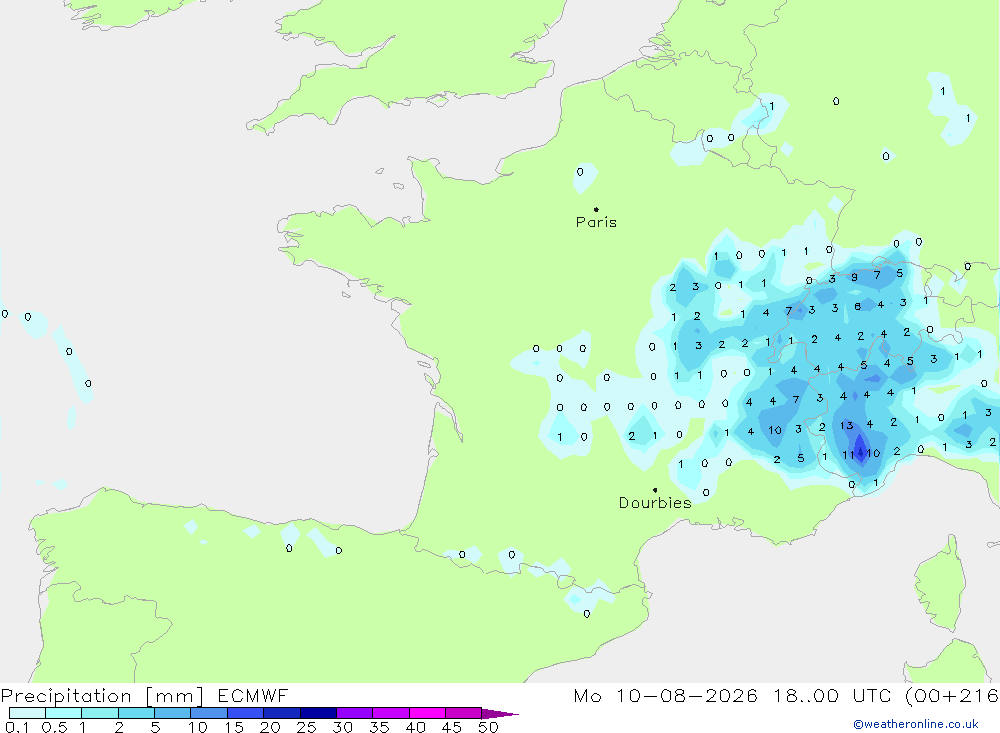The height and width of the screenshot is (733, 1000).
Task: Choose the 10–15 mm legend swatch
Action: click(209, 713)
